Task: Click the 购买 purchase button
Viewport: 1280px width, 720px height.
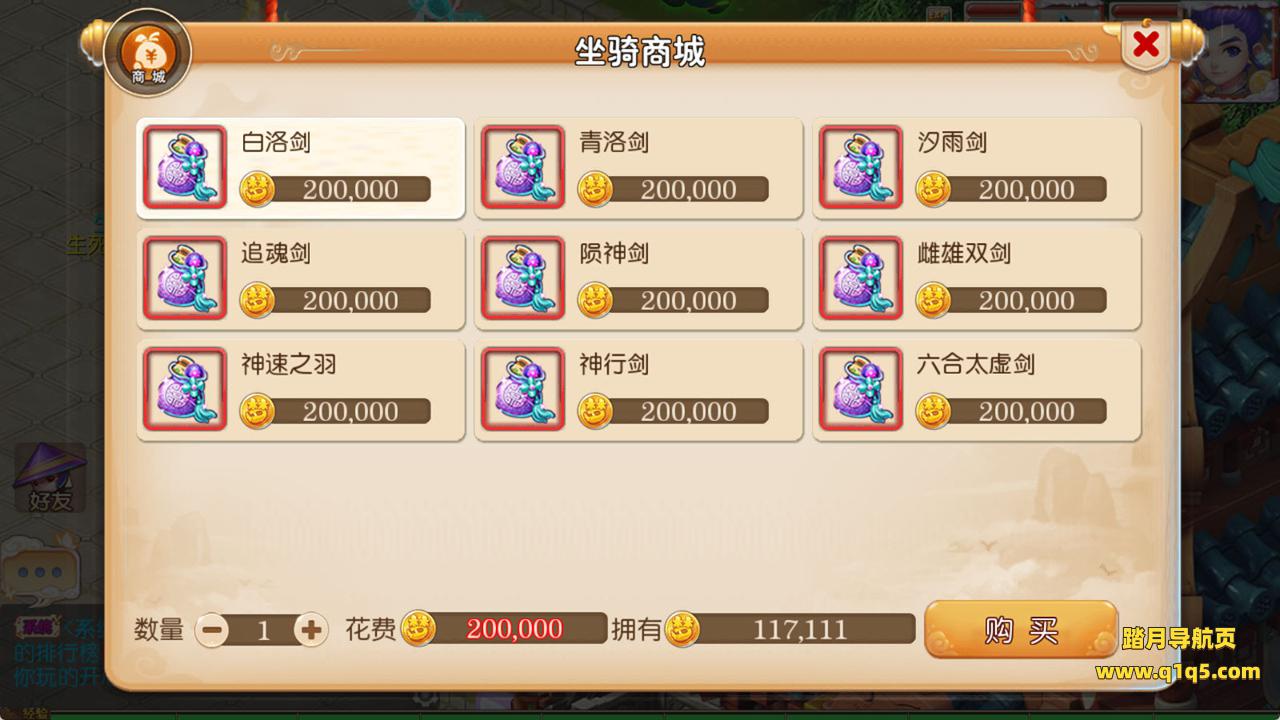Action: coord(1020,630)
